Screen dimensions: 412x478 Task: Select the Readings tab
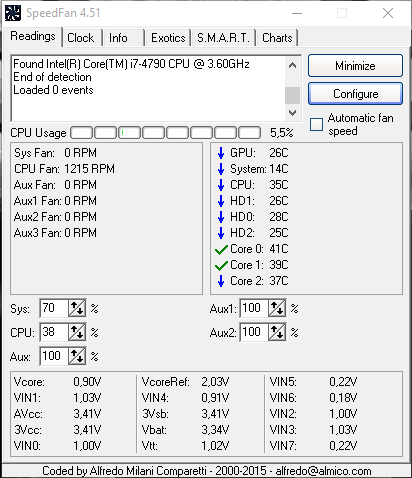coord(33,36)
